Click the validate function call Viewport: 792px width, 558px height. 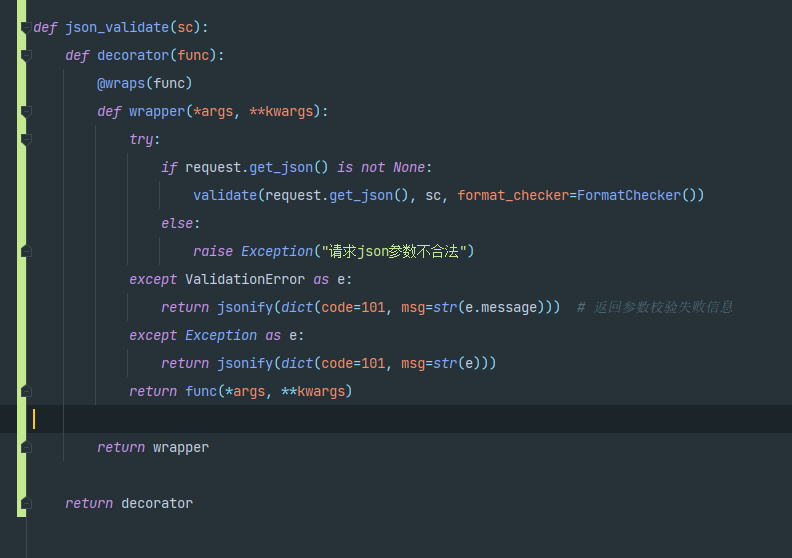225,195
